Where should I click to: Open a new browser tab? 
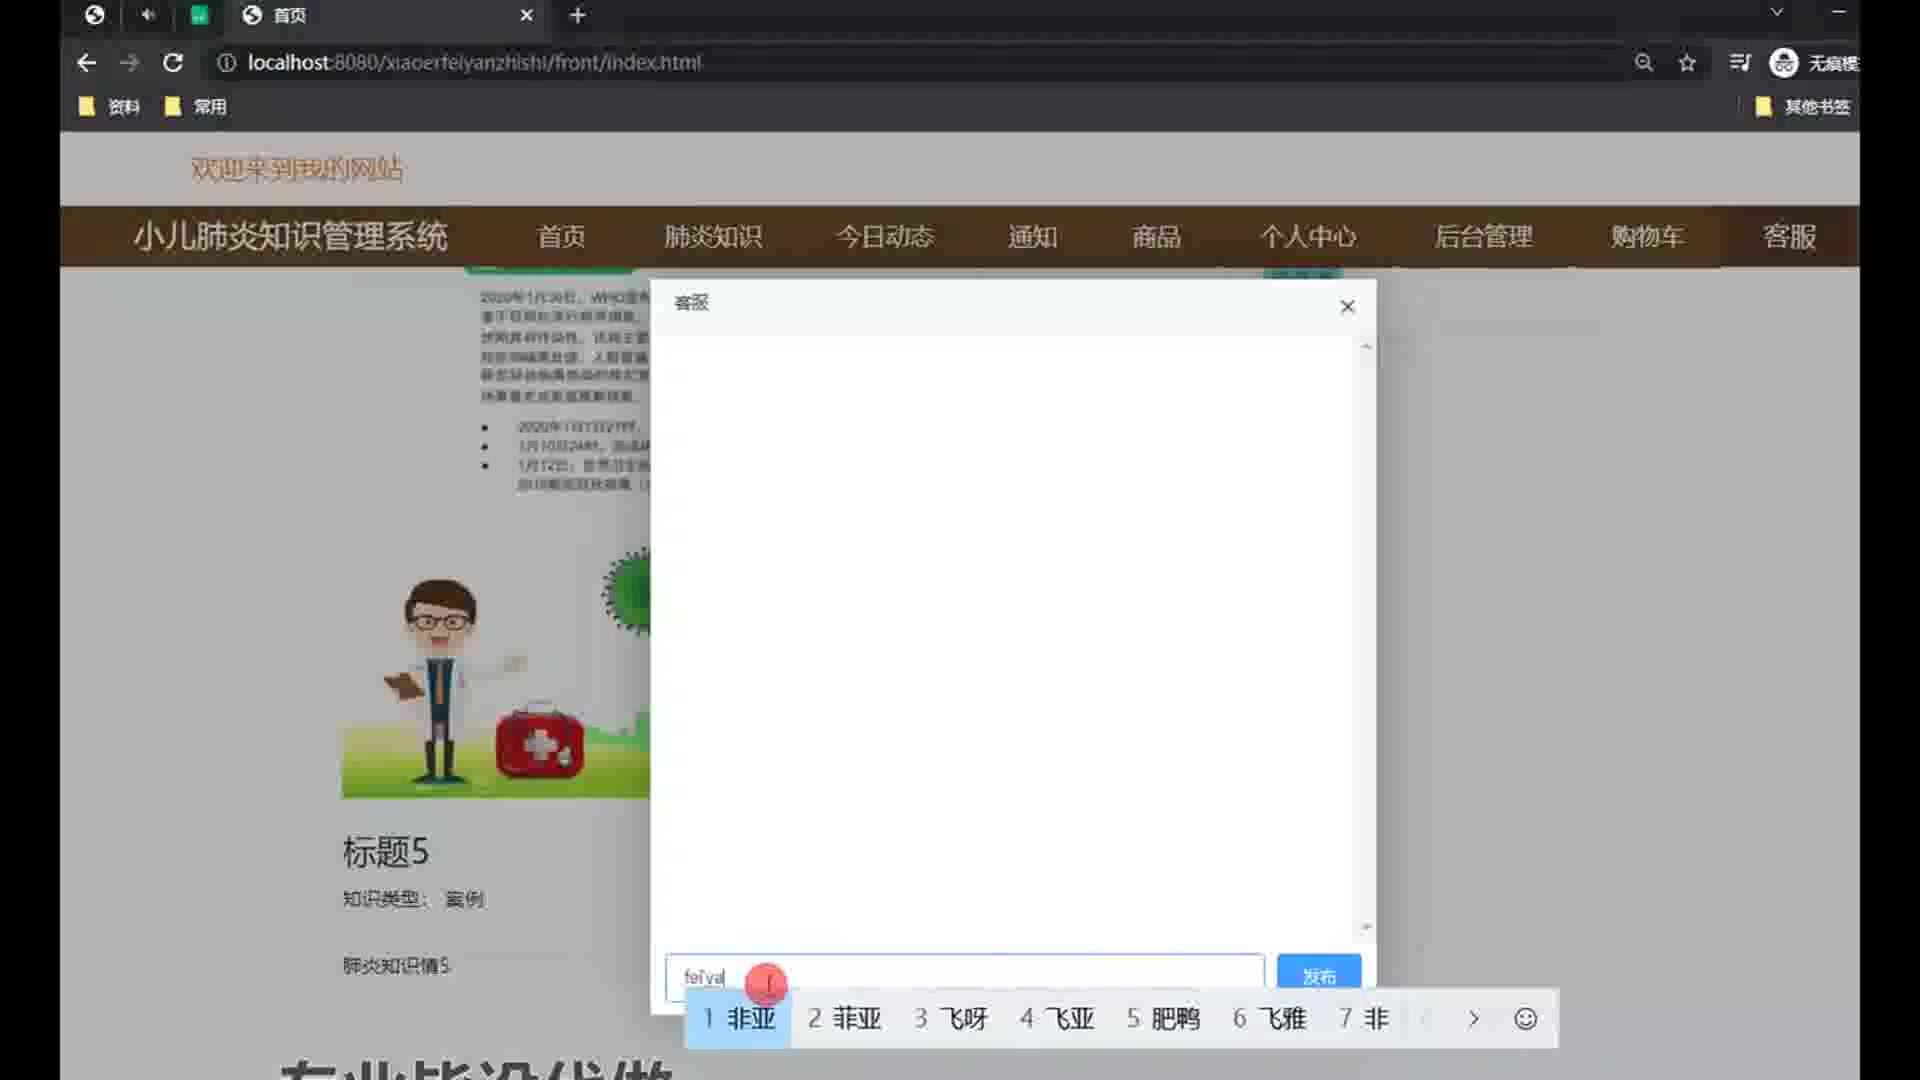[x=577, y=15]
